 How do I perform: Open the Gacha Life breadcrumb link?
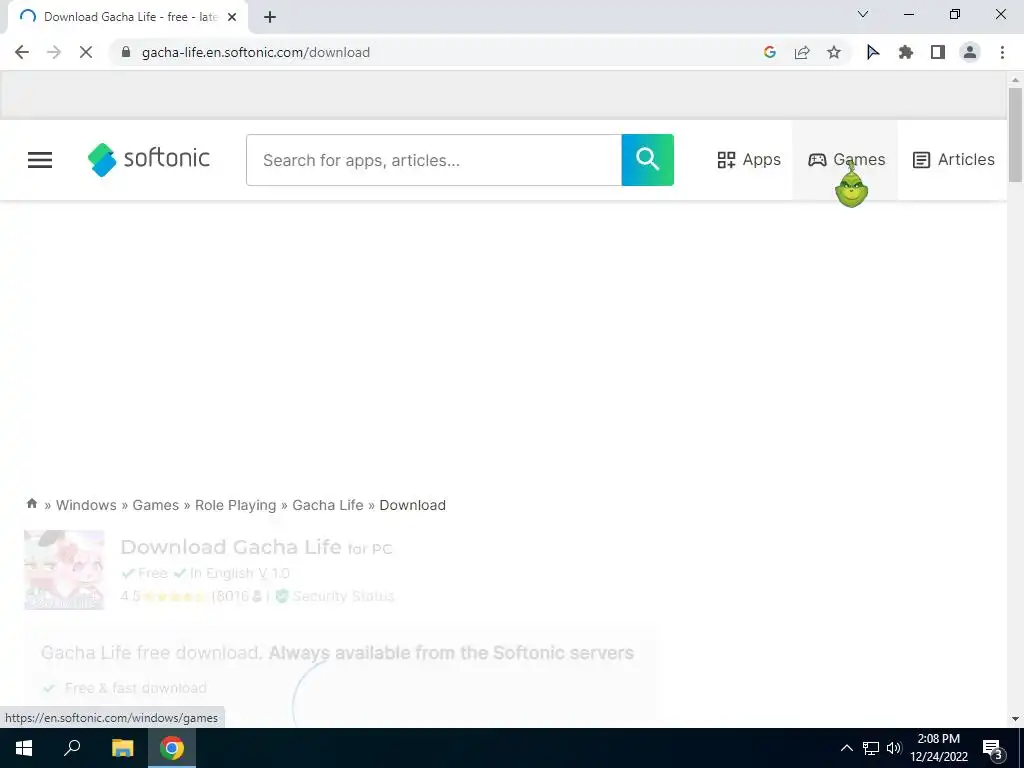[328, 505]
